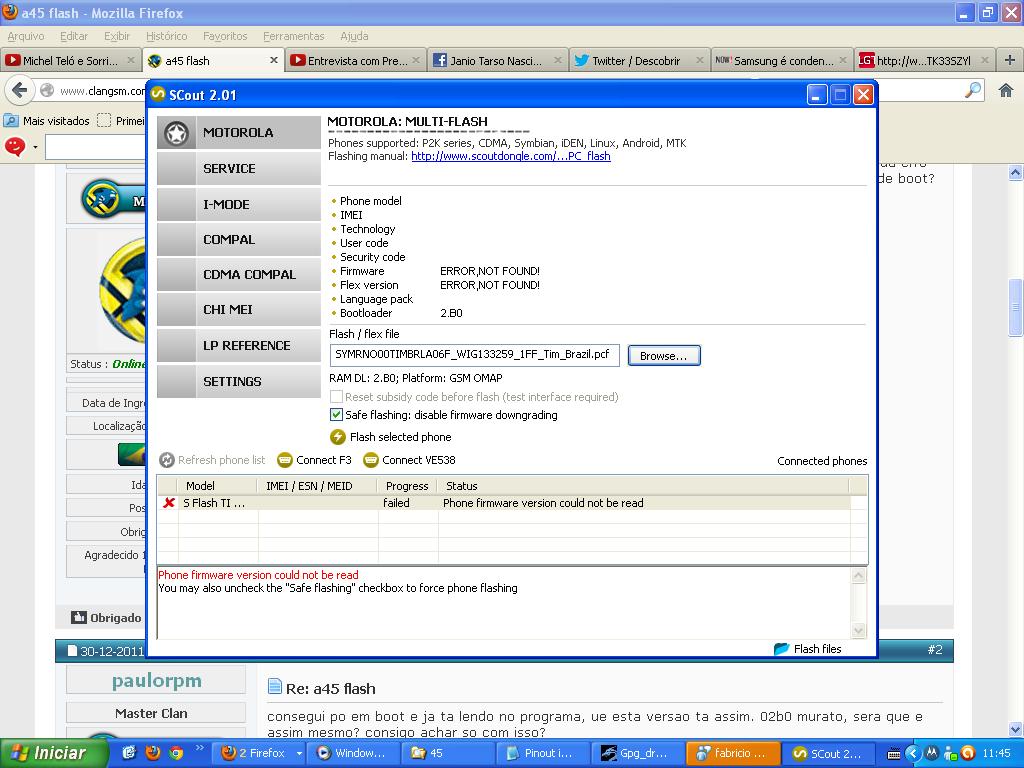Switch to Window... media player taskbar item
1024x768 pixels.
point(353,753)
